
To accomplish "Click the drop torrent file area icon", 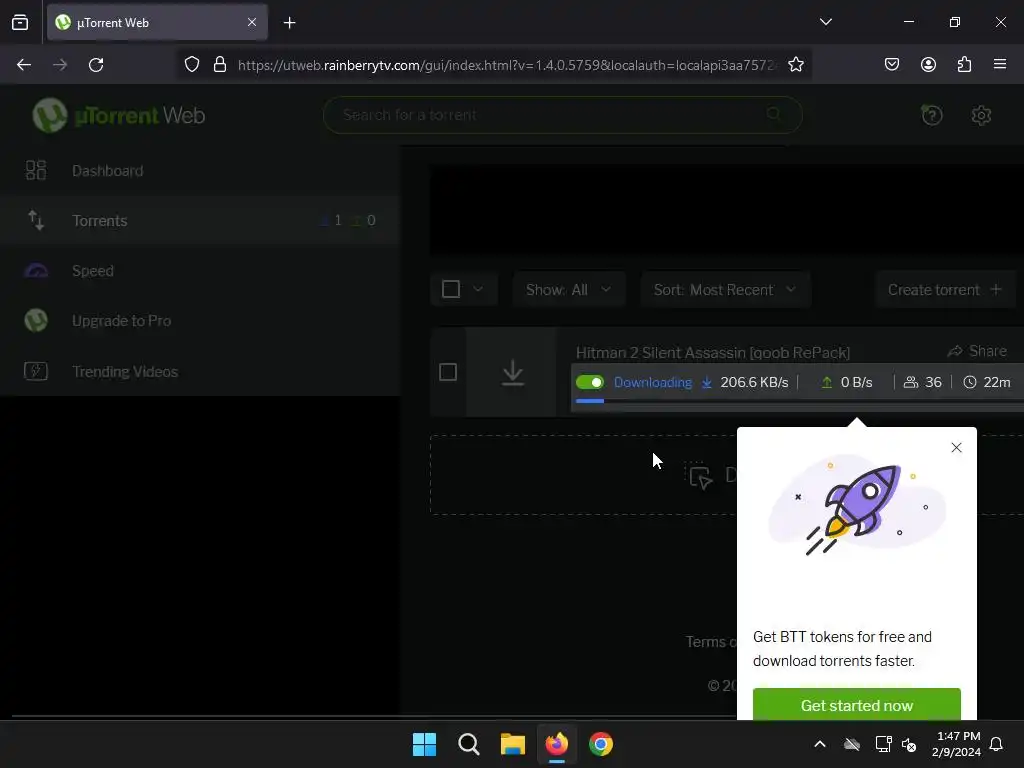I will (x=699, y=475).
